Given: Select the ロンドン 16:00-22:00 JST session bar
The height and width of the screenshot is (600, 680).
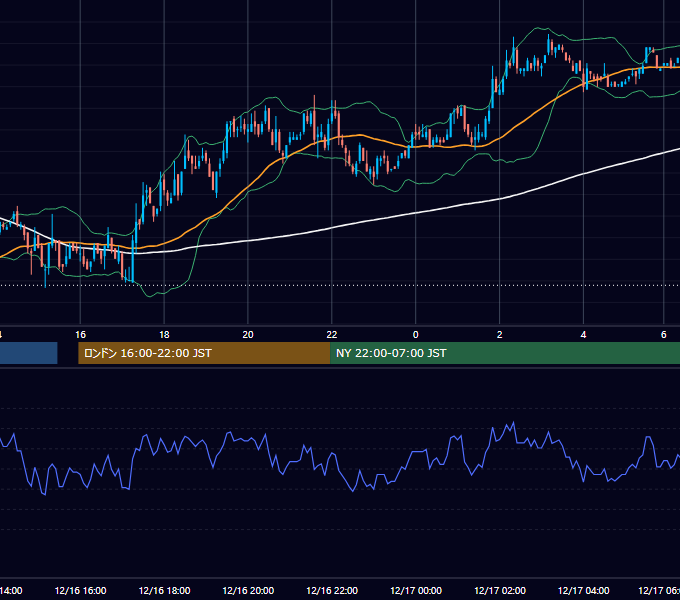Looking at the screenshot, I should click(204, 353).
